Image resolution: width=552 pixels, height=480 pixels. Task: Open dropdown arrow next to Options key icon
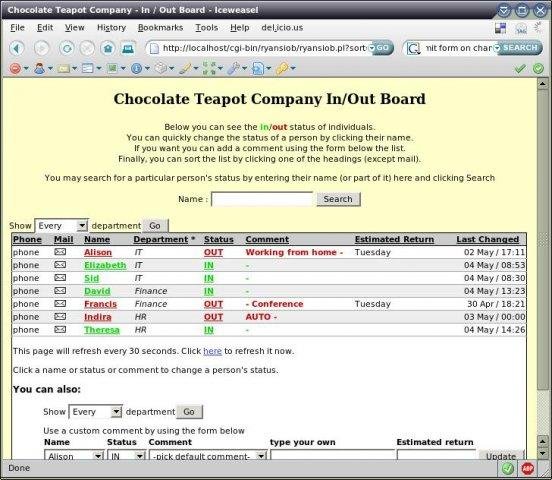293,69
